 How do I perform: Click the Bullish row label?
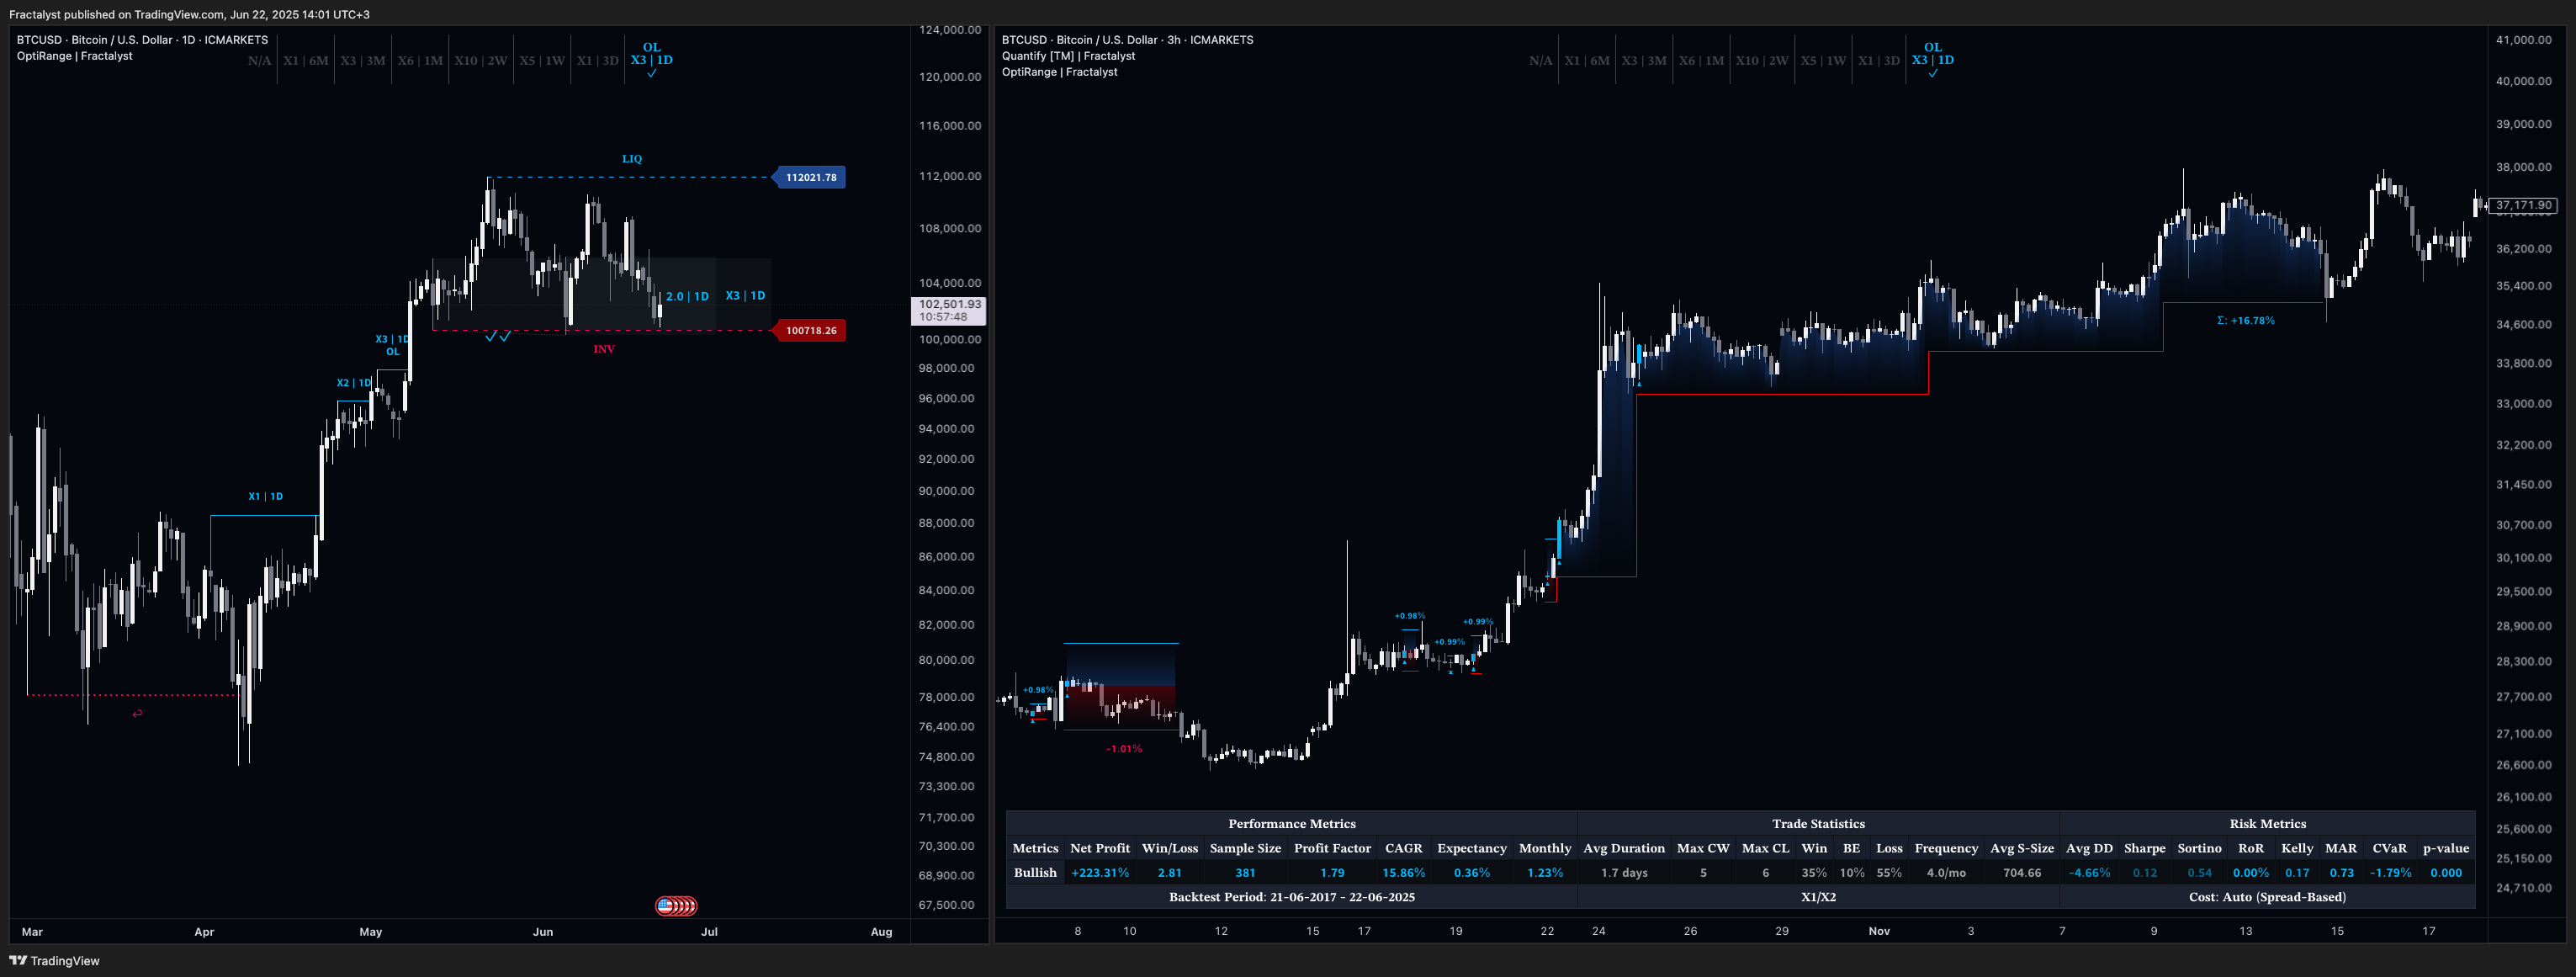(1035, 873)
